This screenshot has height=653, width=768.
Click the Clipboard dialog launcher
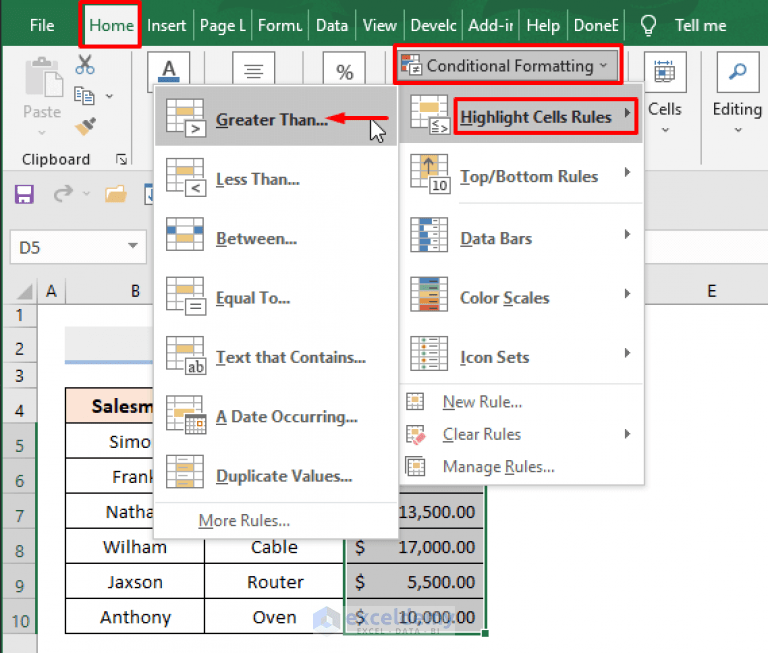121,159
